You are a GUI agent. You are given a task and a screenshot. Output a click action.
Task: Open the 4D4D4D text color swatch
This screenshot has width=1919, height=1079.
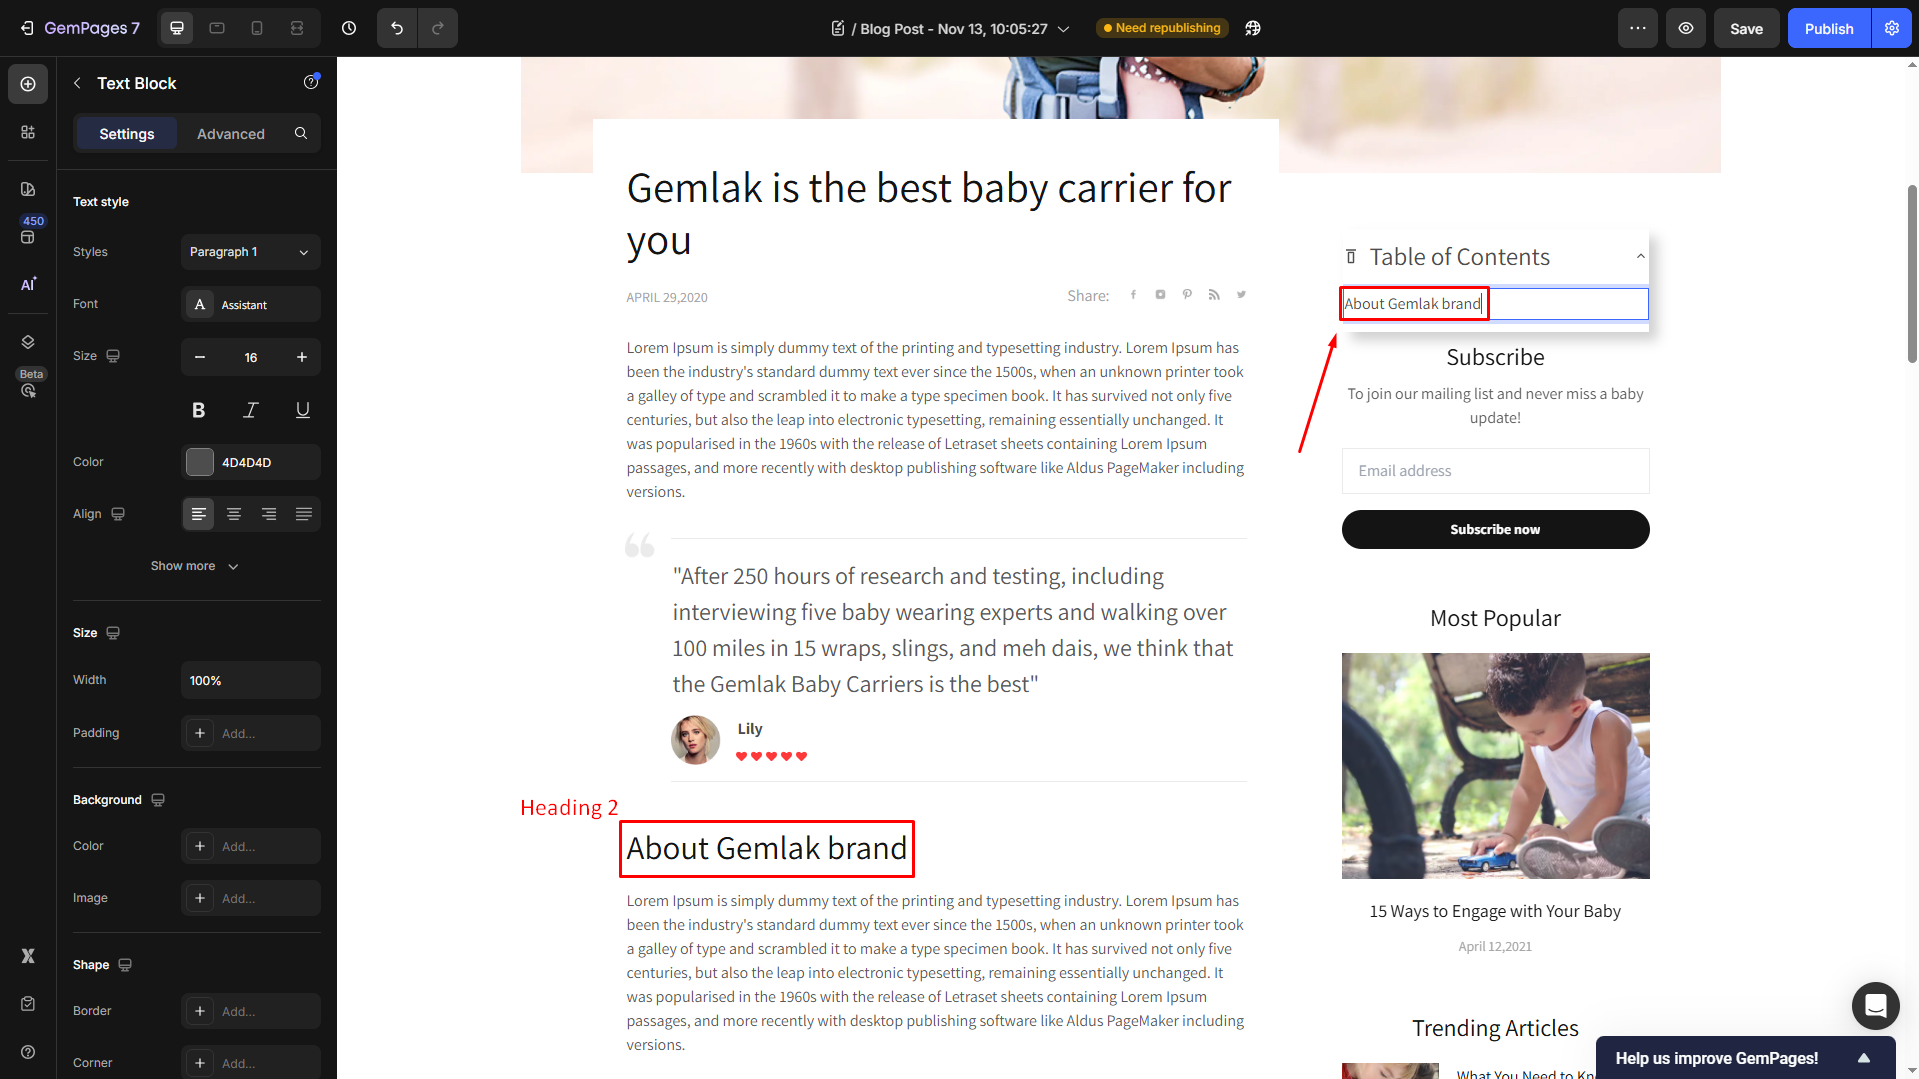[x=200, y=462]
